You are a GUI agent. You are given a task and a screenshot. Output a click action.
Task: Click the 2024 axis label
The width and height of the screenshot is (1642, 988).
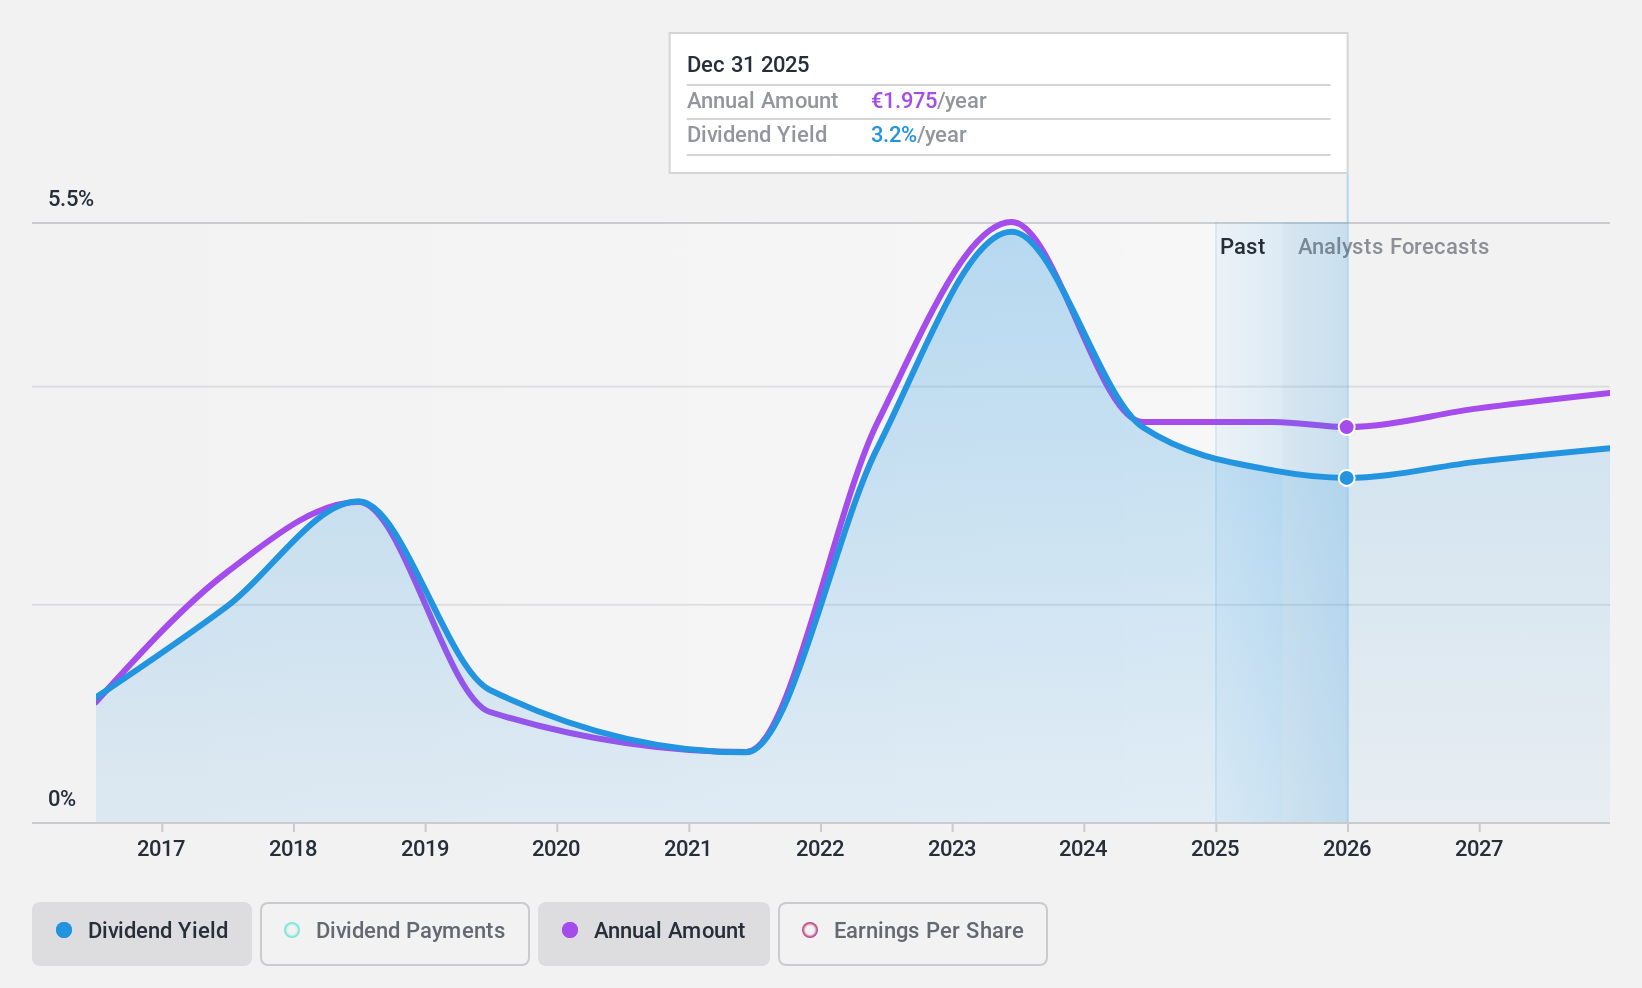coord(1083,849)
